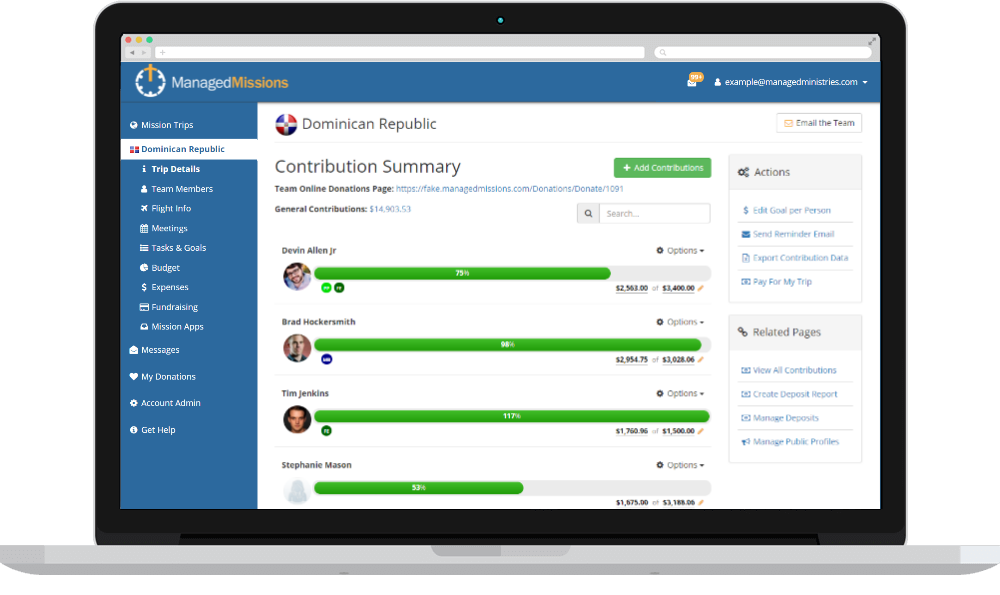This screenshot has width=1000, height=595.
Task: Open Options dropdown for Brad Hockersmith
Action: point(680,322)
